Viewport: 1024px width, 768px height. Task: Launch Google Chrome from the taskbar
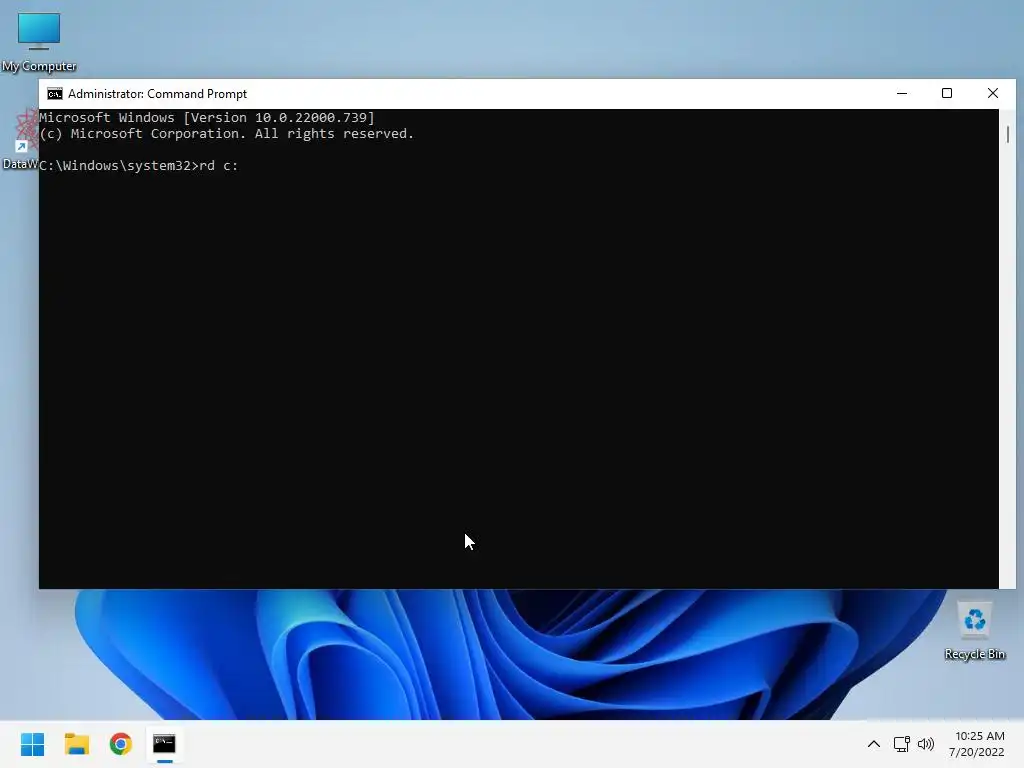[x=121, y=744]
